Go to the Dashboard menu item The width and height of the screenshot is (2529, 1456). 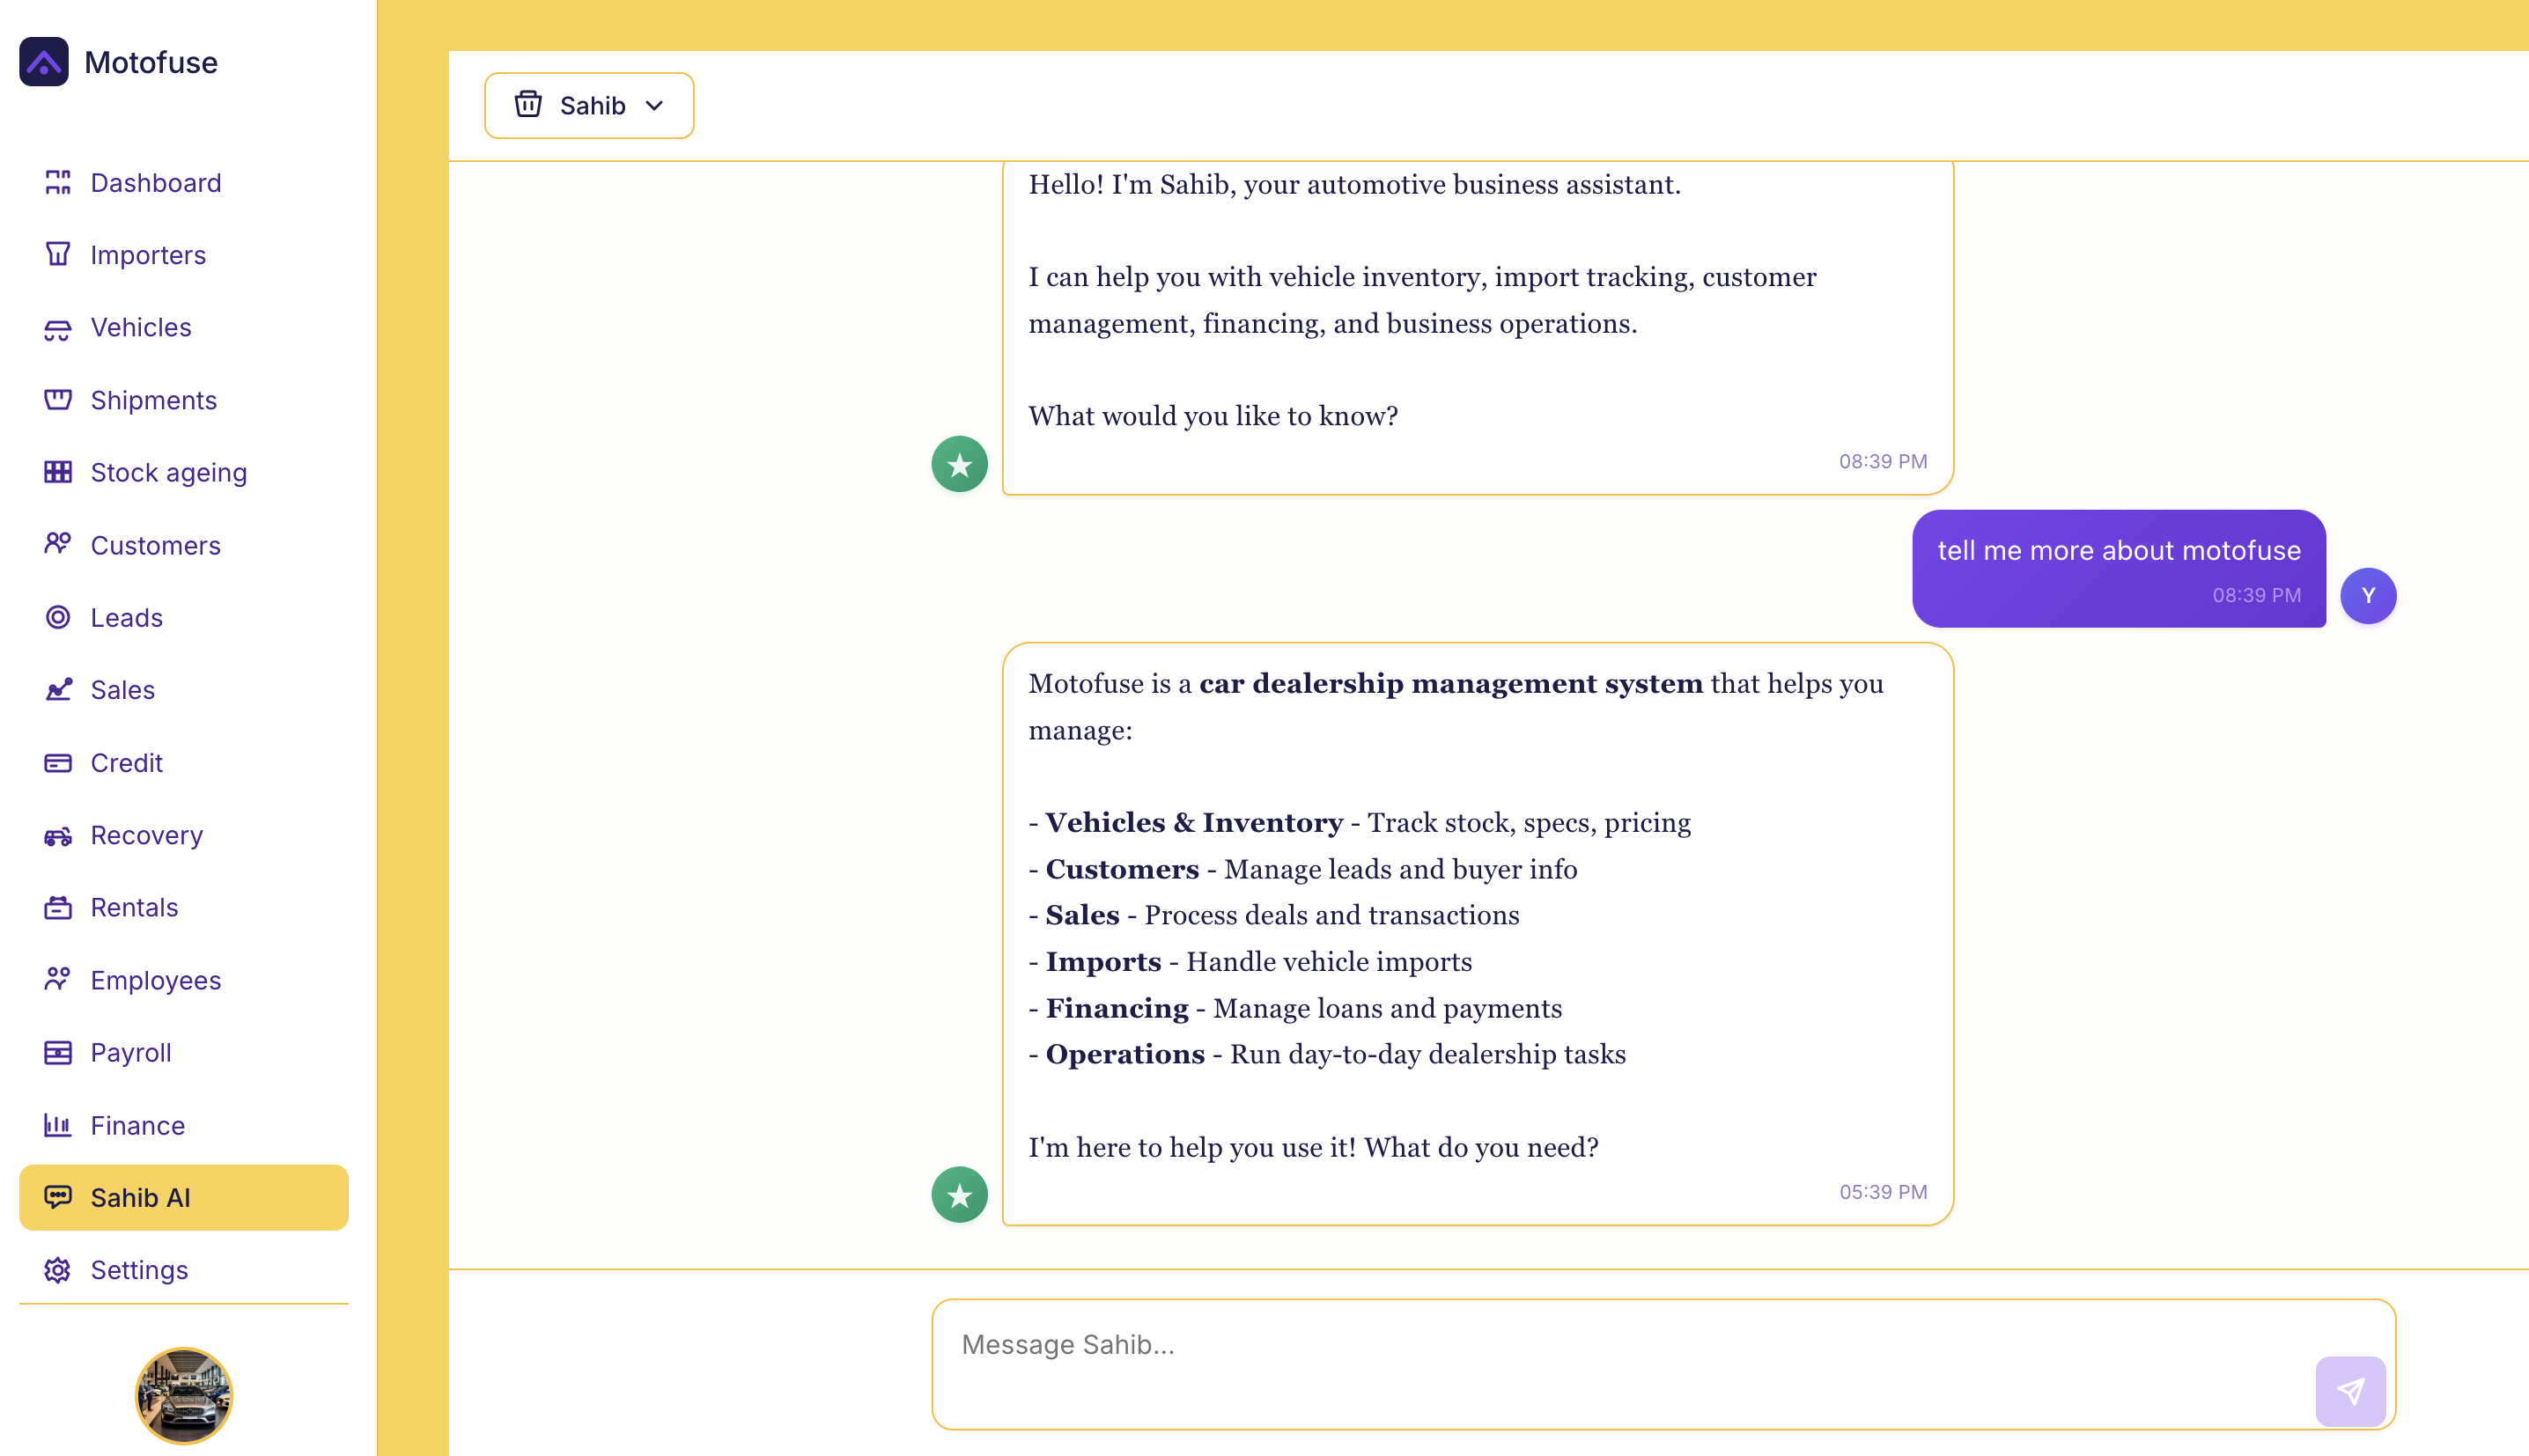point(184,182)
